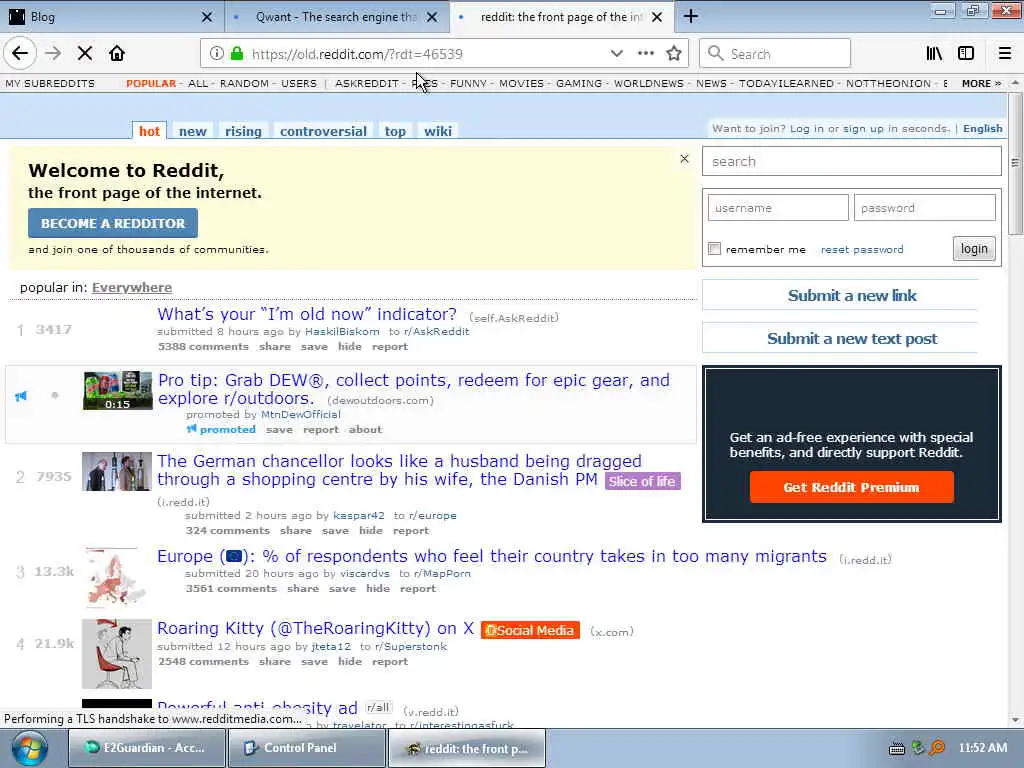Focus the username field
The height and width of the screenshot is (768, 1024).
[x=778, y=208]
